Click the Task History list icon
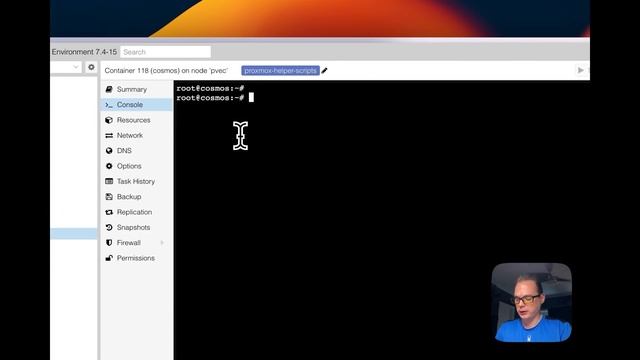The height and width of the screenshot is (360, 640). click(x=109, y=181)
